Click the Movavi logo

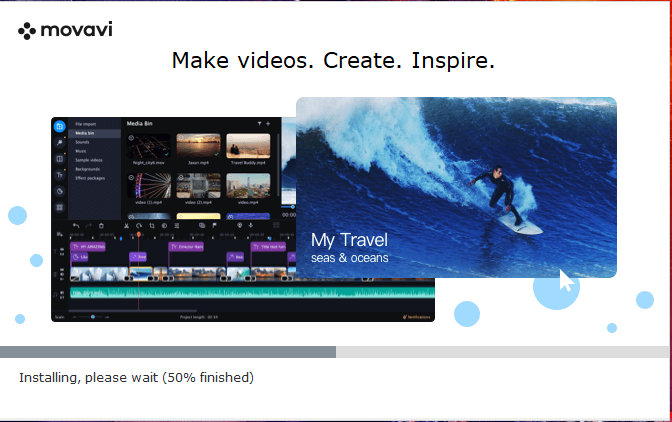tap(65, 30)
